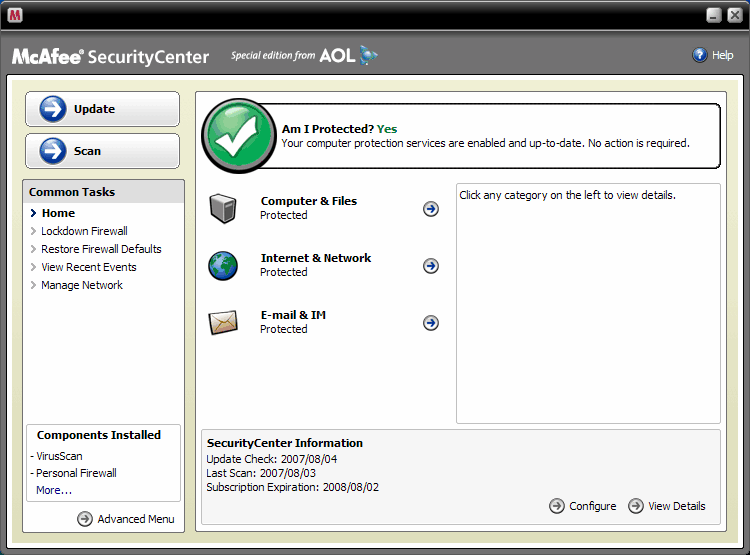Show More installed components
The image size is (750, 555).
(x=54, y=490)
